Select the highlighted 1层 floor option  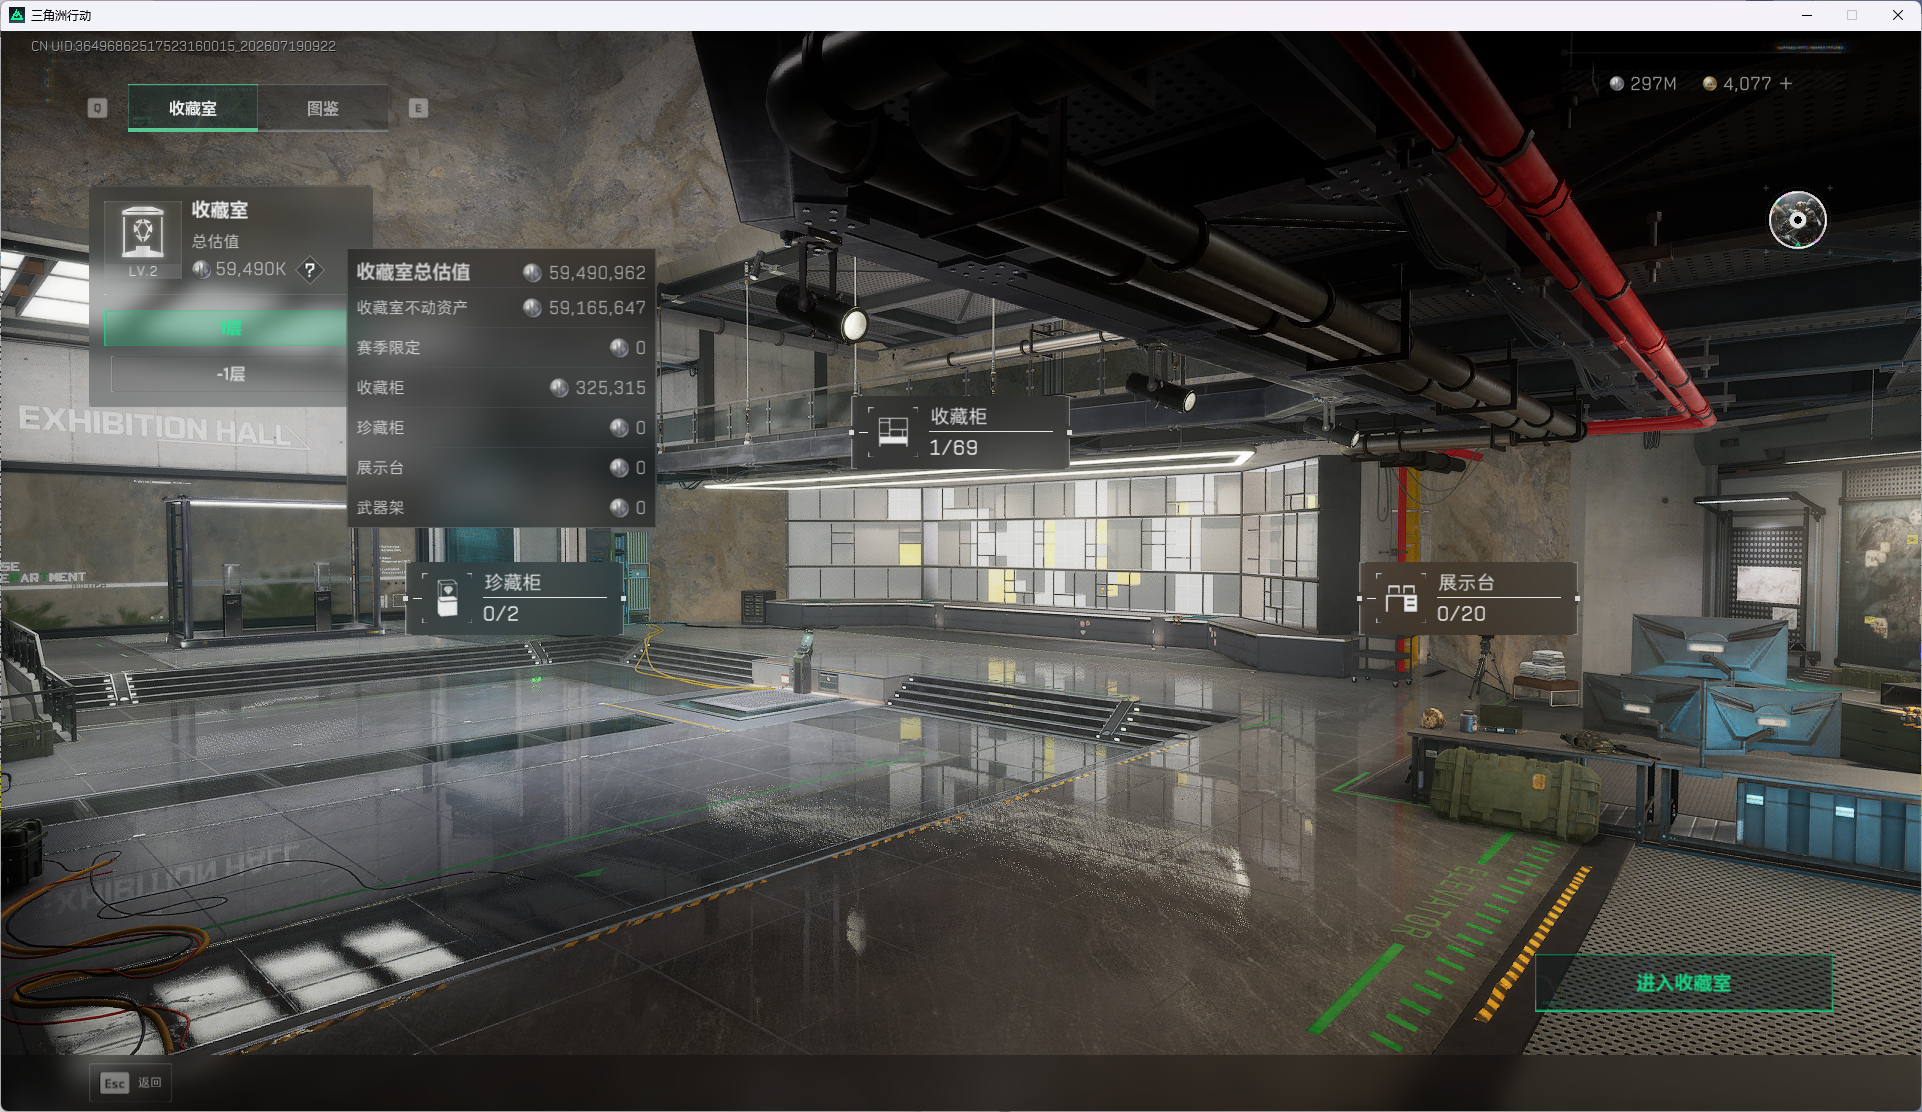point(229,328)
